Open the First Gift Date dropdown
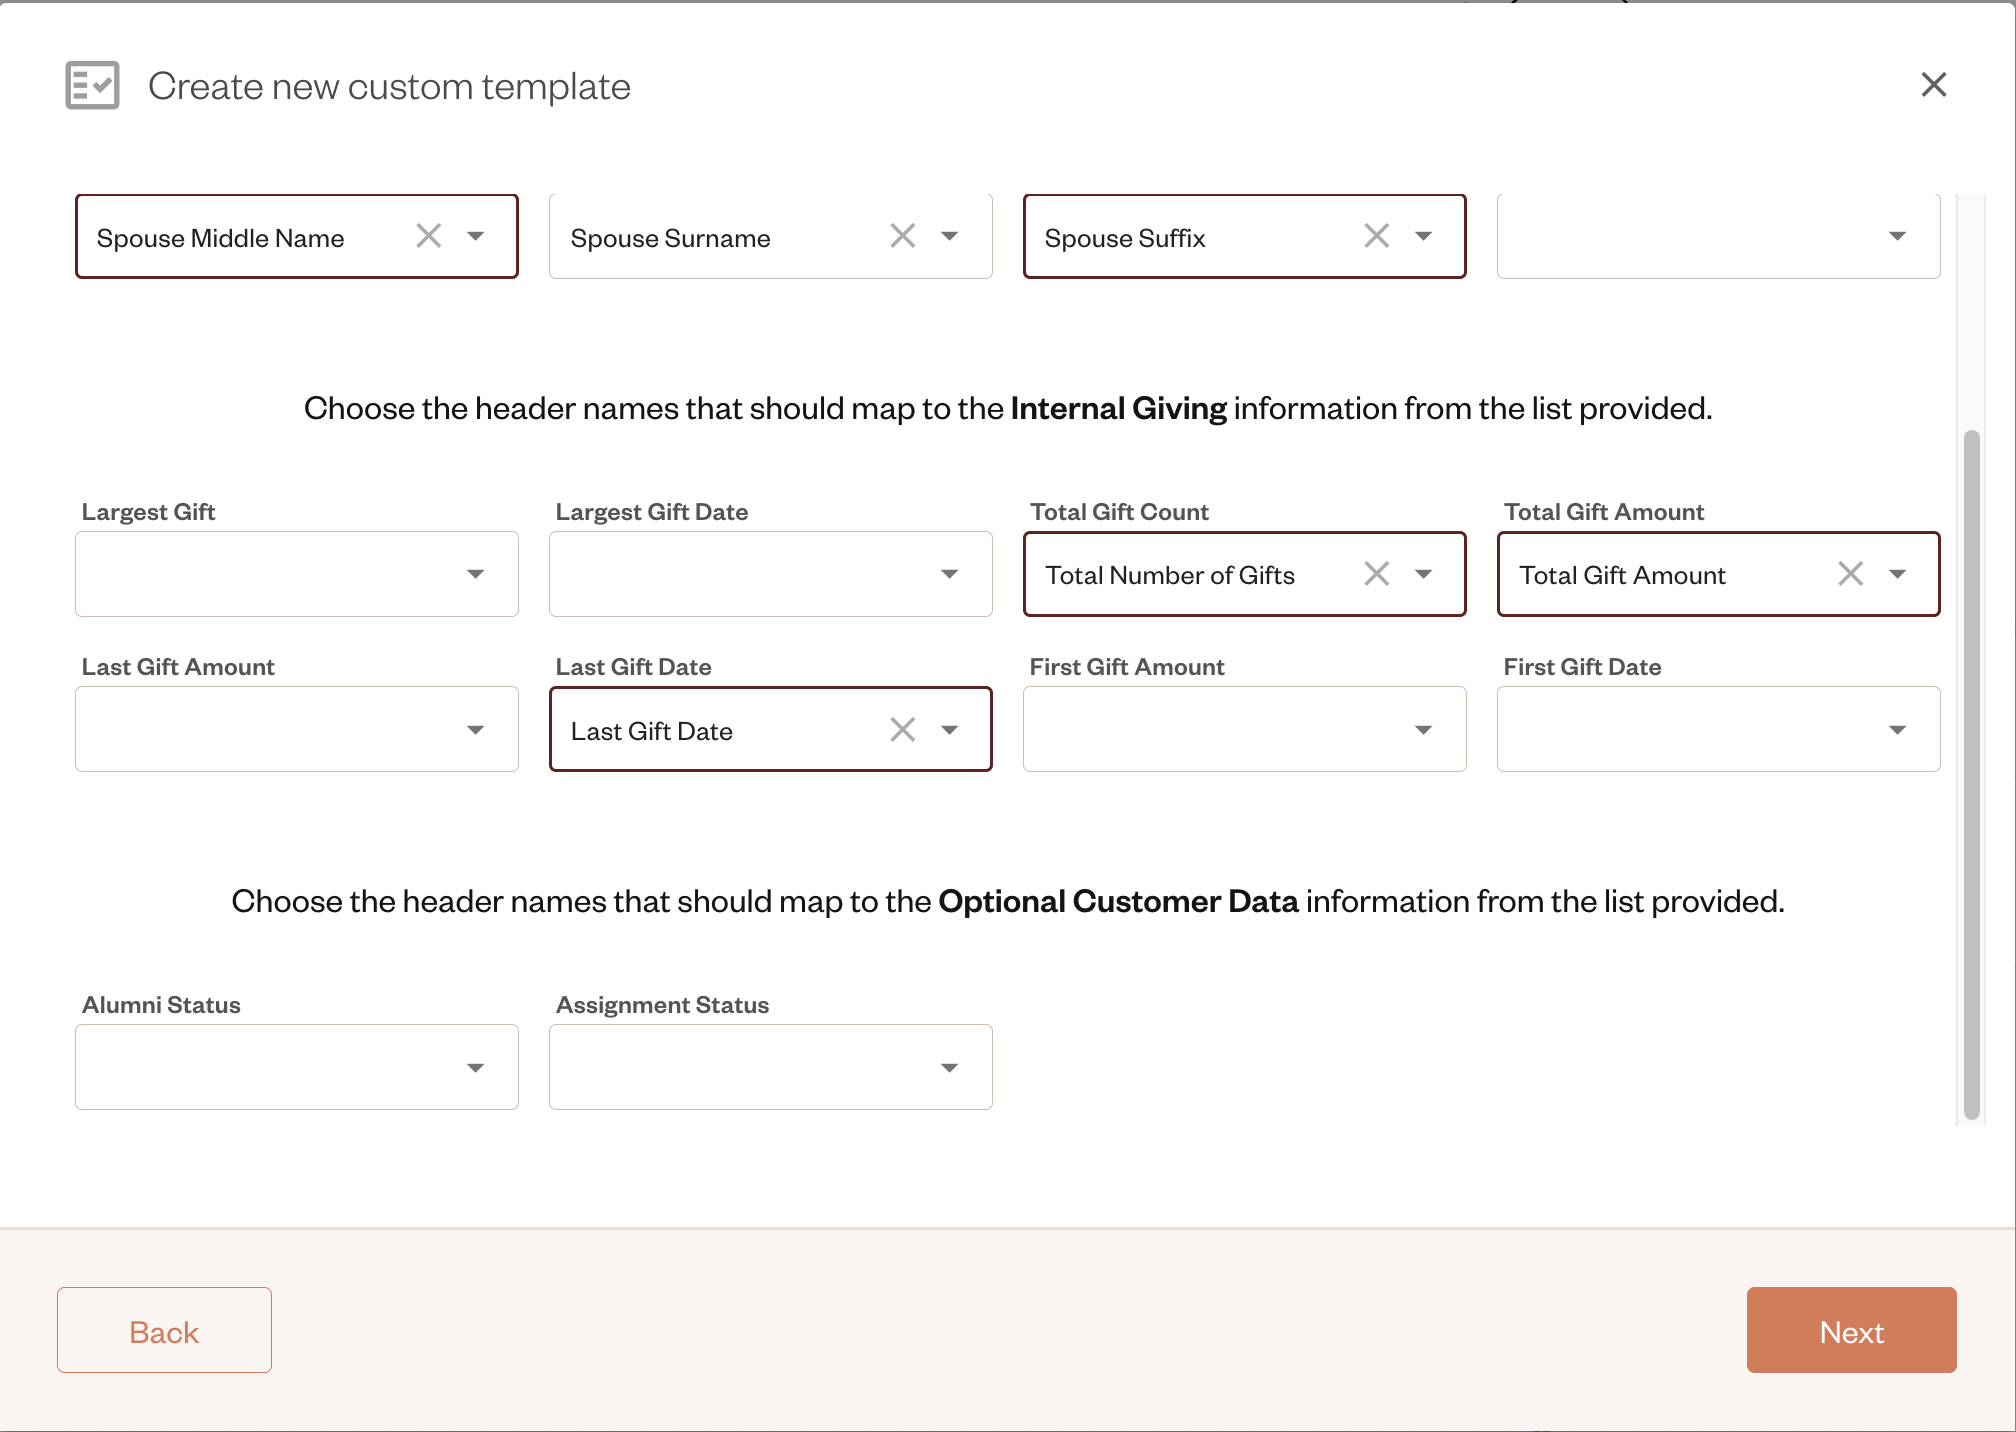2016x1432 pixels. click(x=1719, y=729)
